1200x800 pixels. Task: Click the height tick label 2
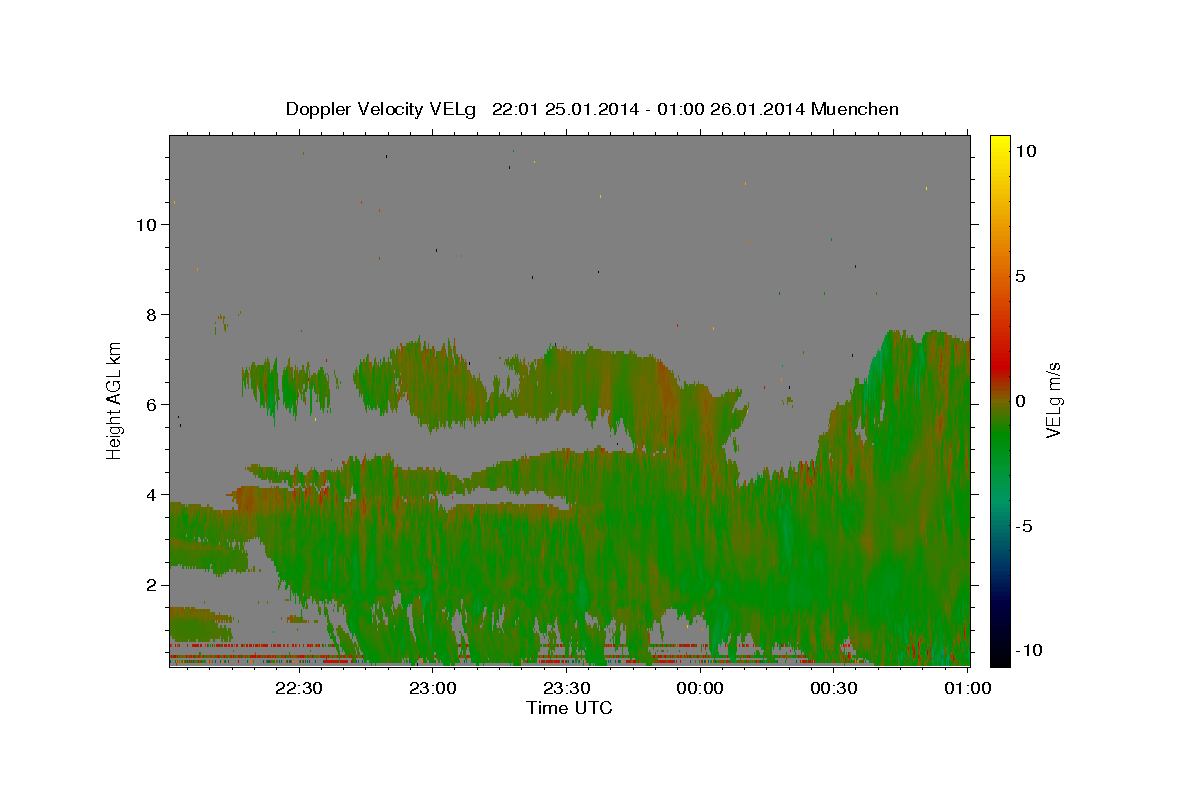pyautogui.click(x=153, y=585)
